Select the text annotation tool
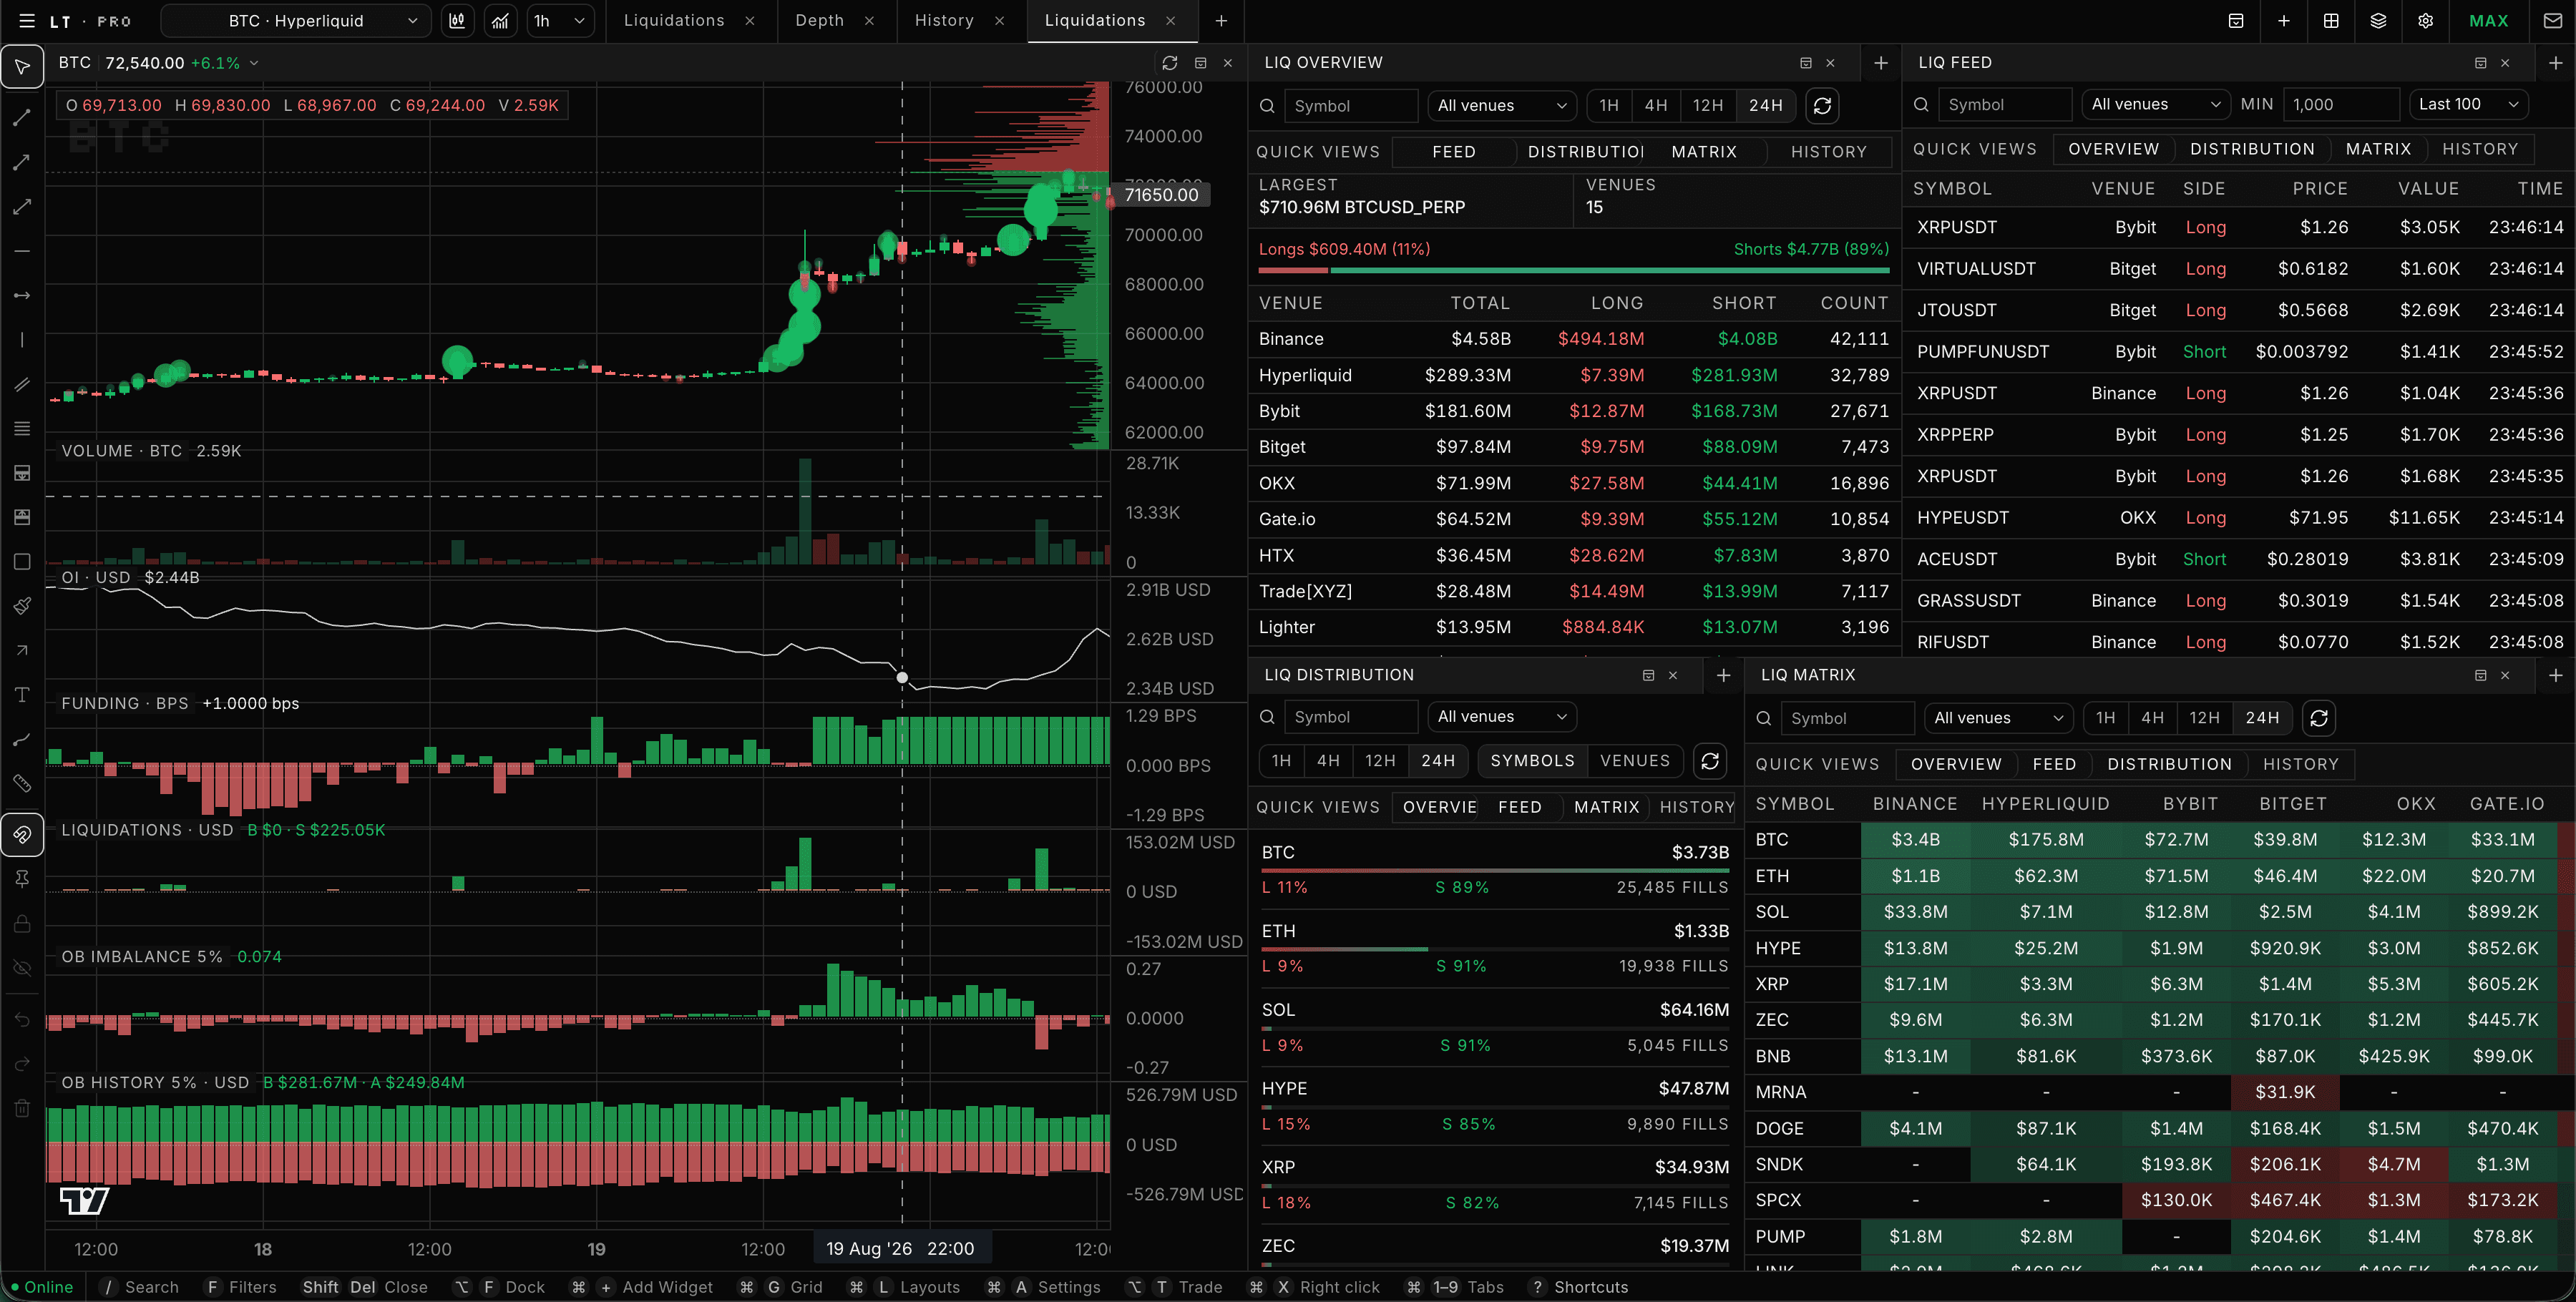This screenshot has width=2576, height=1302. click(x=22, y=694)
